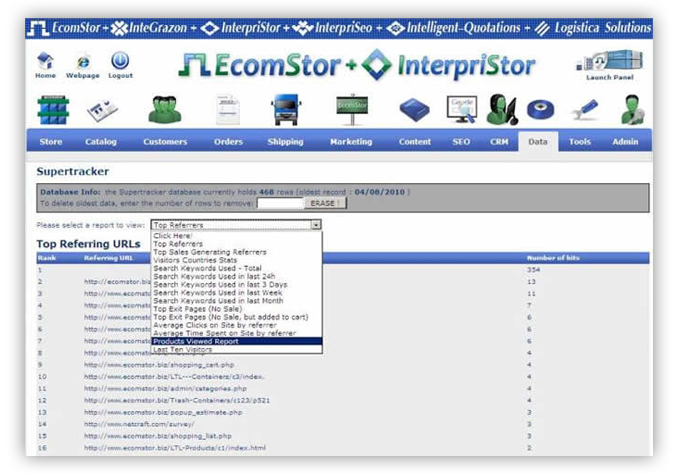Click the InteGrazon logo in top banner
The image size is (678, 474).
pyautogui.click(x=149, y=28)
